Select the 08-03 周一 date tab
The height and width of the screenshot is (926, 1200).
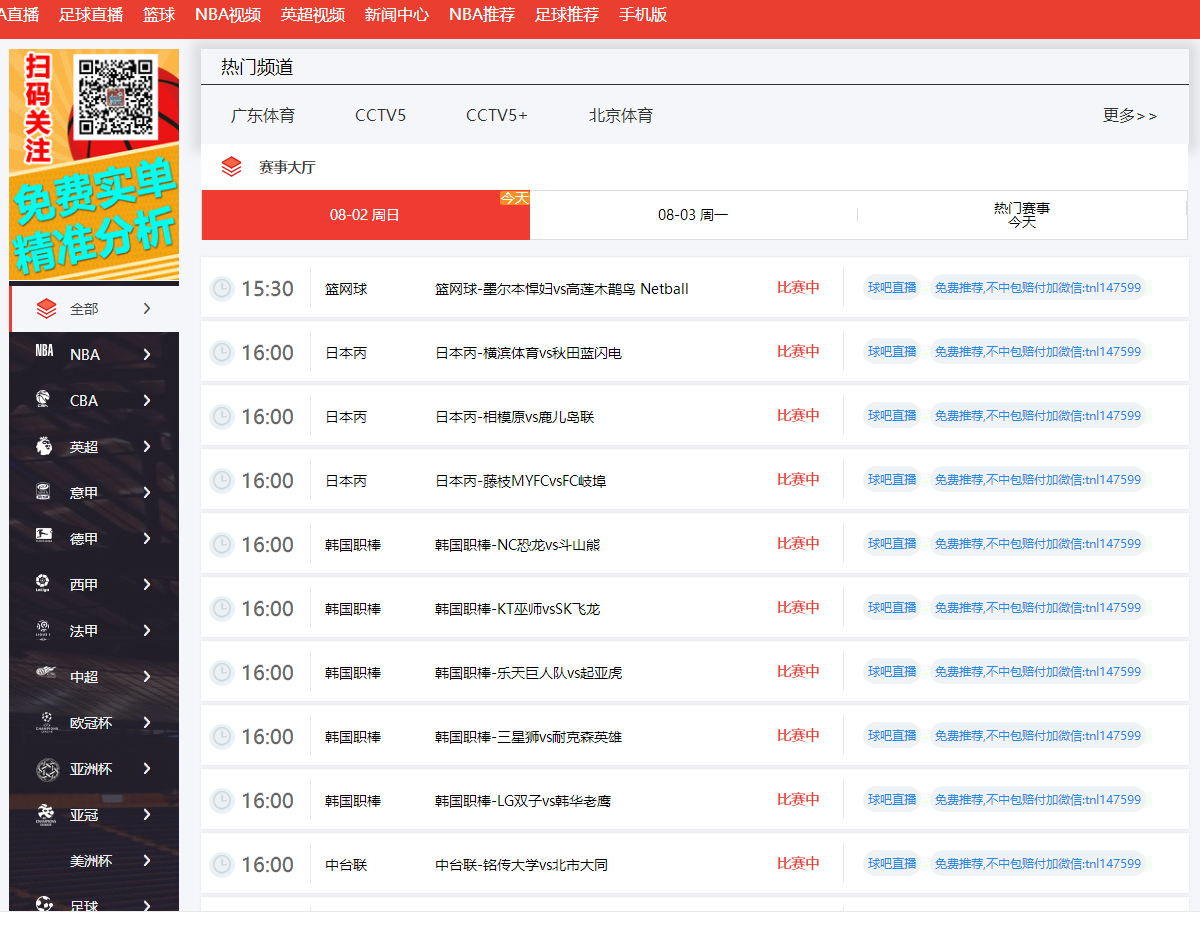[693, 215]
